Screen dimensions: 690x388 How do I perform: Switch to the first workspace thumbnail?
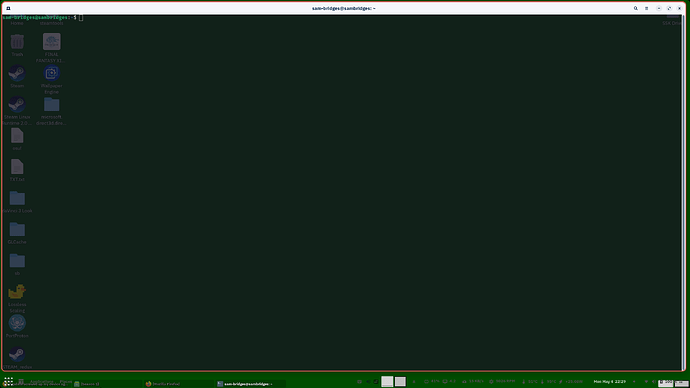pyautogui.click(x=387, y=381)
